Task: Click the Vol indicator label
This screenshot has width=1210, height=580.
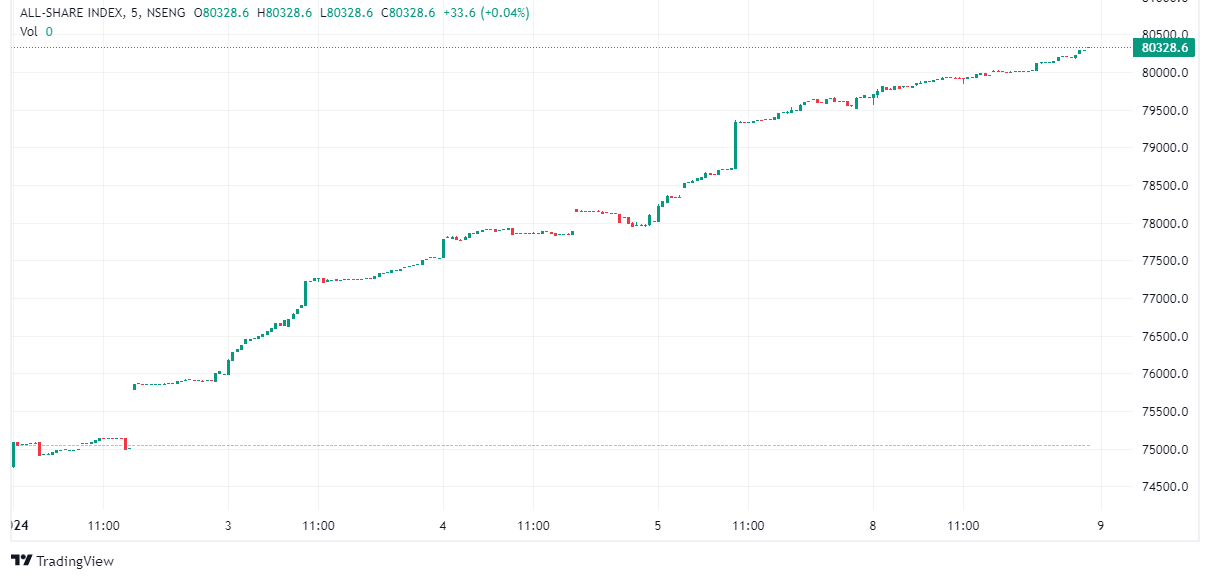Action: [29, 31]
